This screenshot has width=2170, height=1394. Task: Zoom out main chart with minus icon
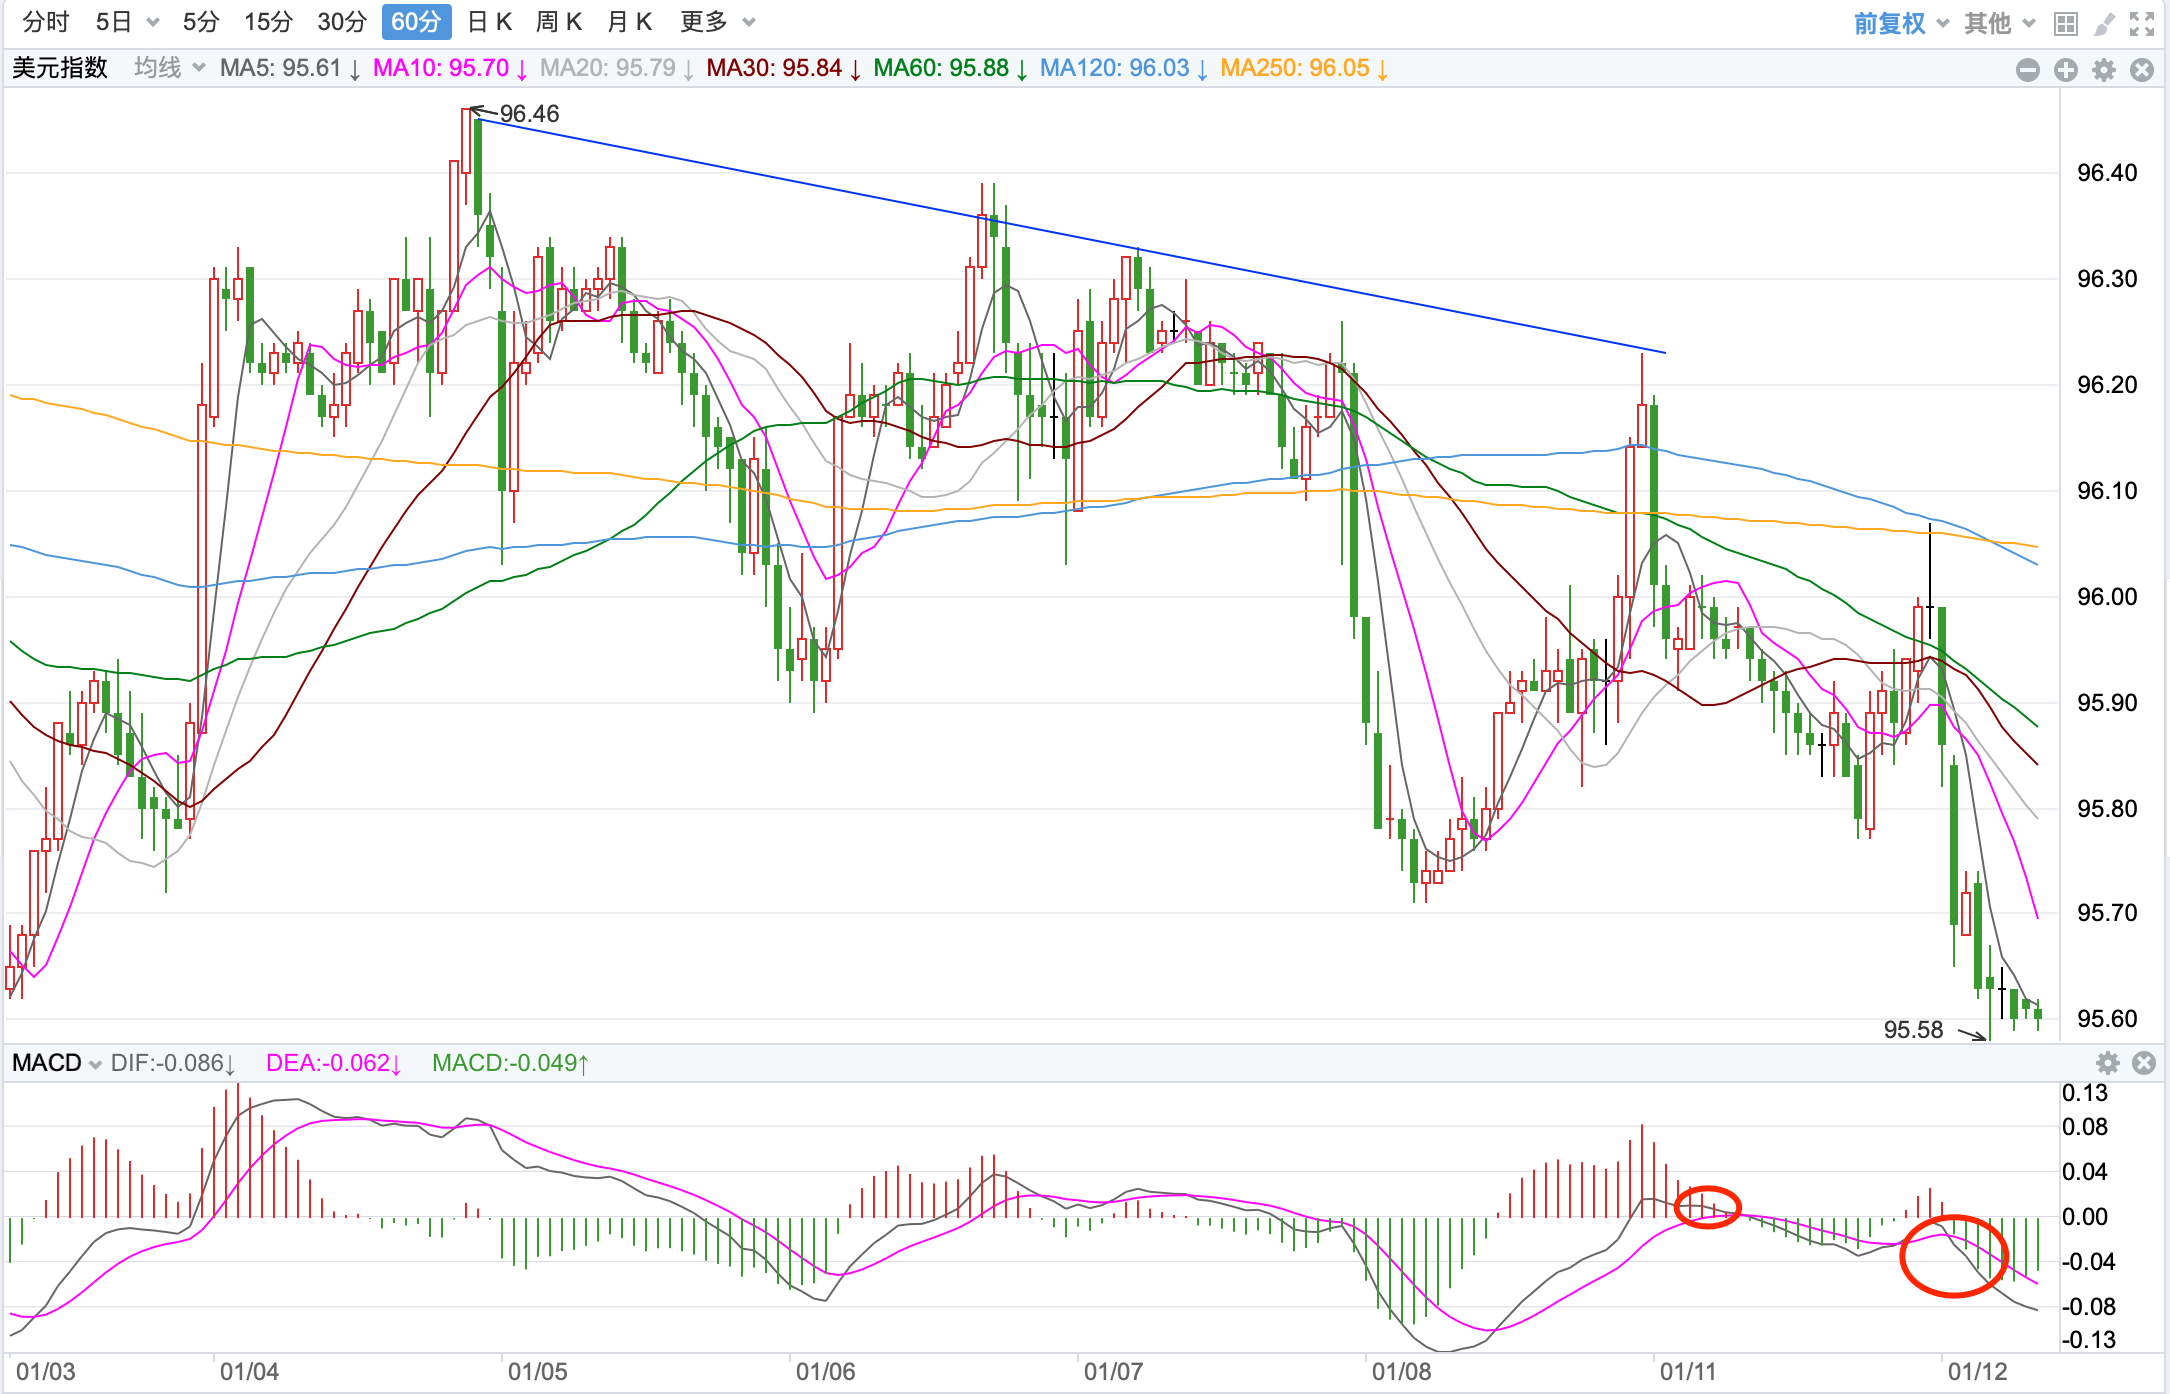tap(2028, 69)
